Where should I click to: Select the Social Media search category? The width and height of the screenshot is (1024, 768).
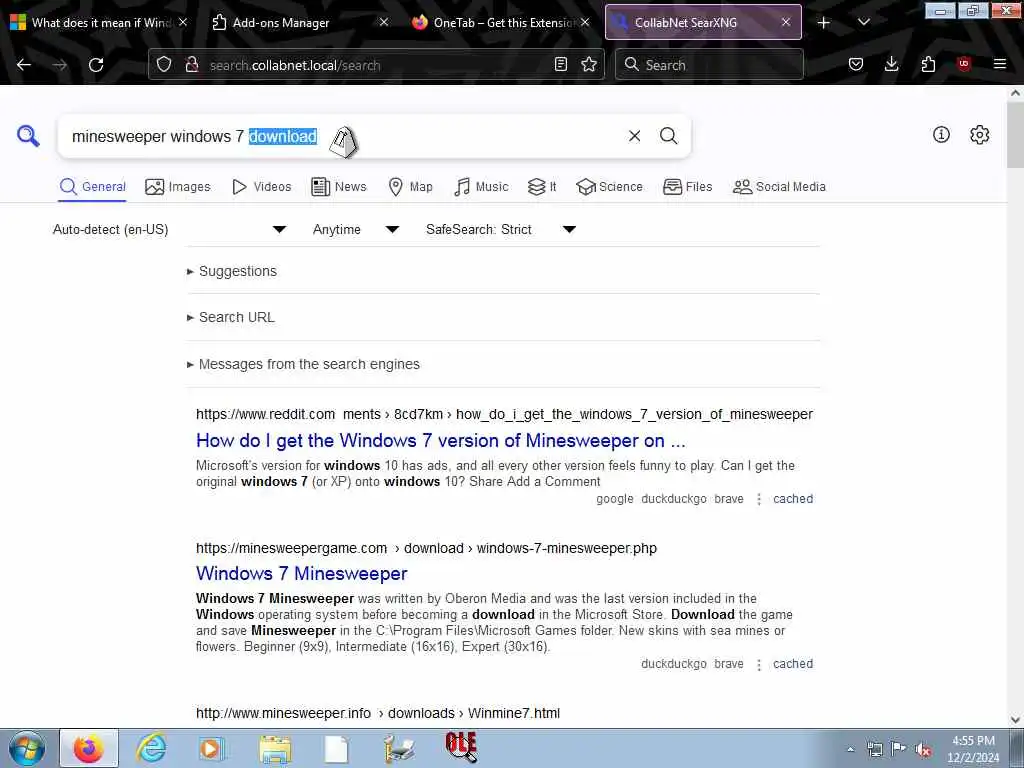779,187
